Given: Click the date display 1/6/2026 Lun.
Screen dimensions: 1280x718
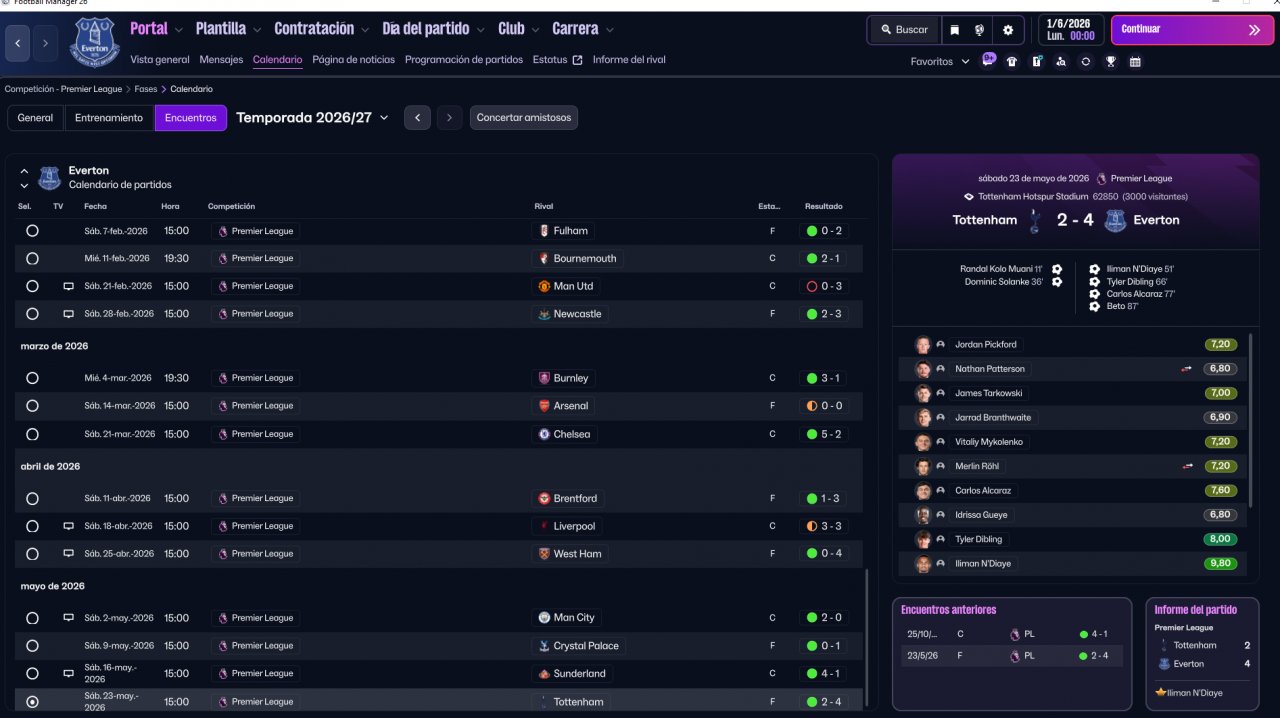Looking at the screenshot, I should point(1070,30).
